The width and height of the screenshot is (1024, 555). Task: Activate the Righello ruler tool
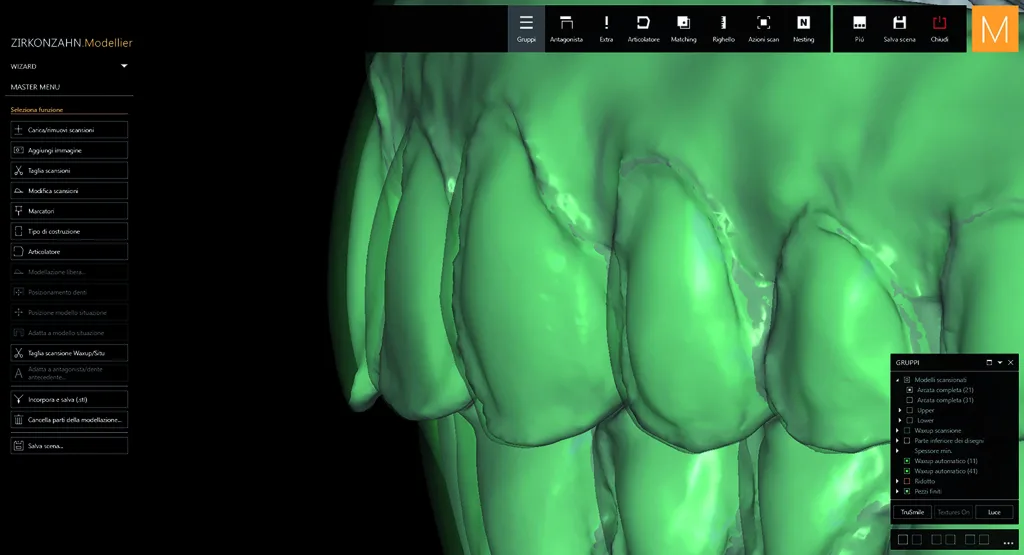point(723,29)
